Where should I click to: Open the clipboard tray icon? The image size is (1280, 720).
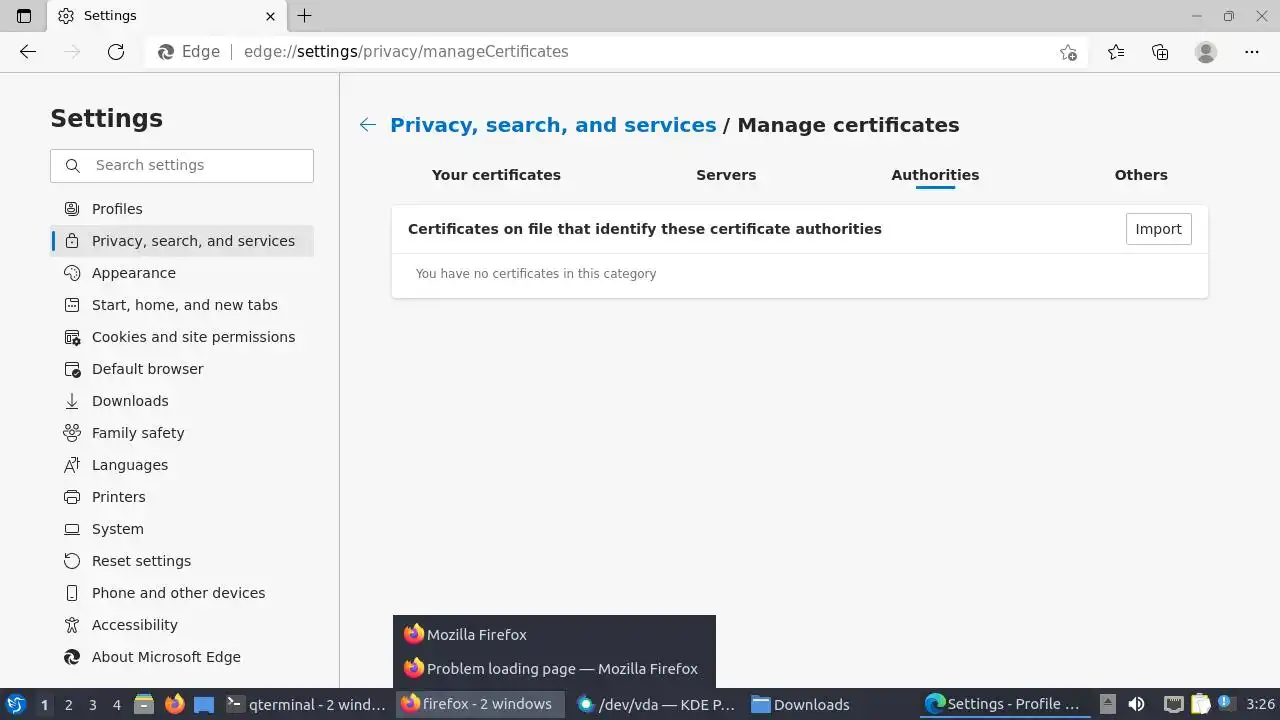[1200, 704]
